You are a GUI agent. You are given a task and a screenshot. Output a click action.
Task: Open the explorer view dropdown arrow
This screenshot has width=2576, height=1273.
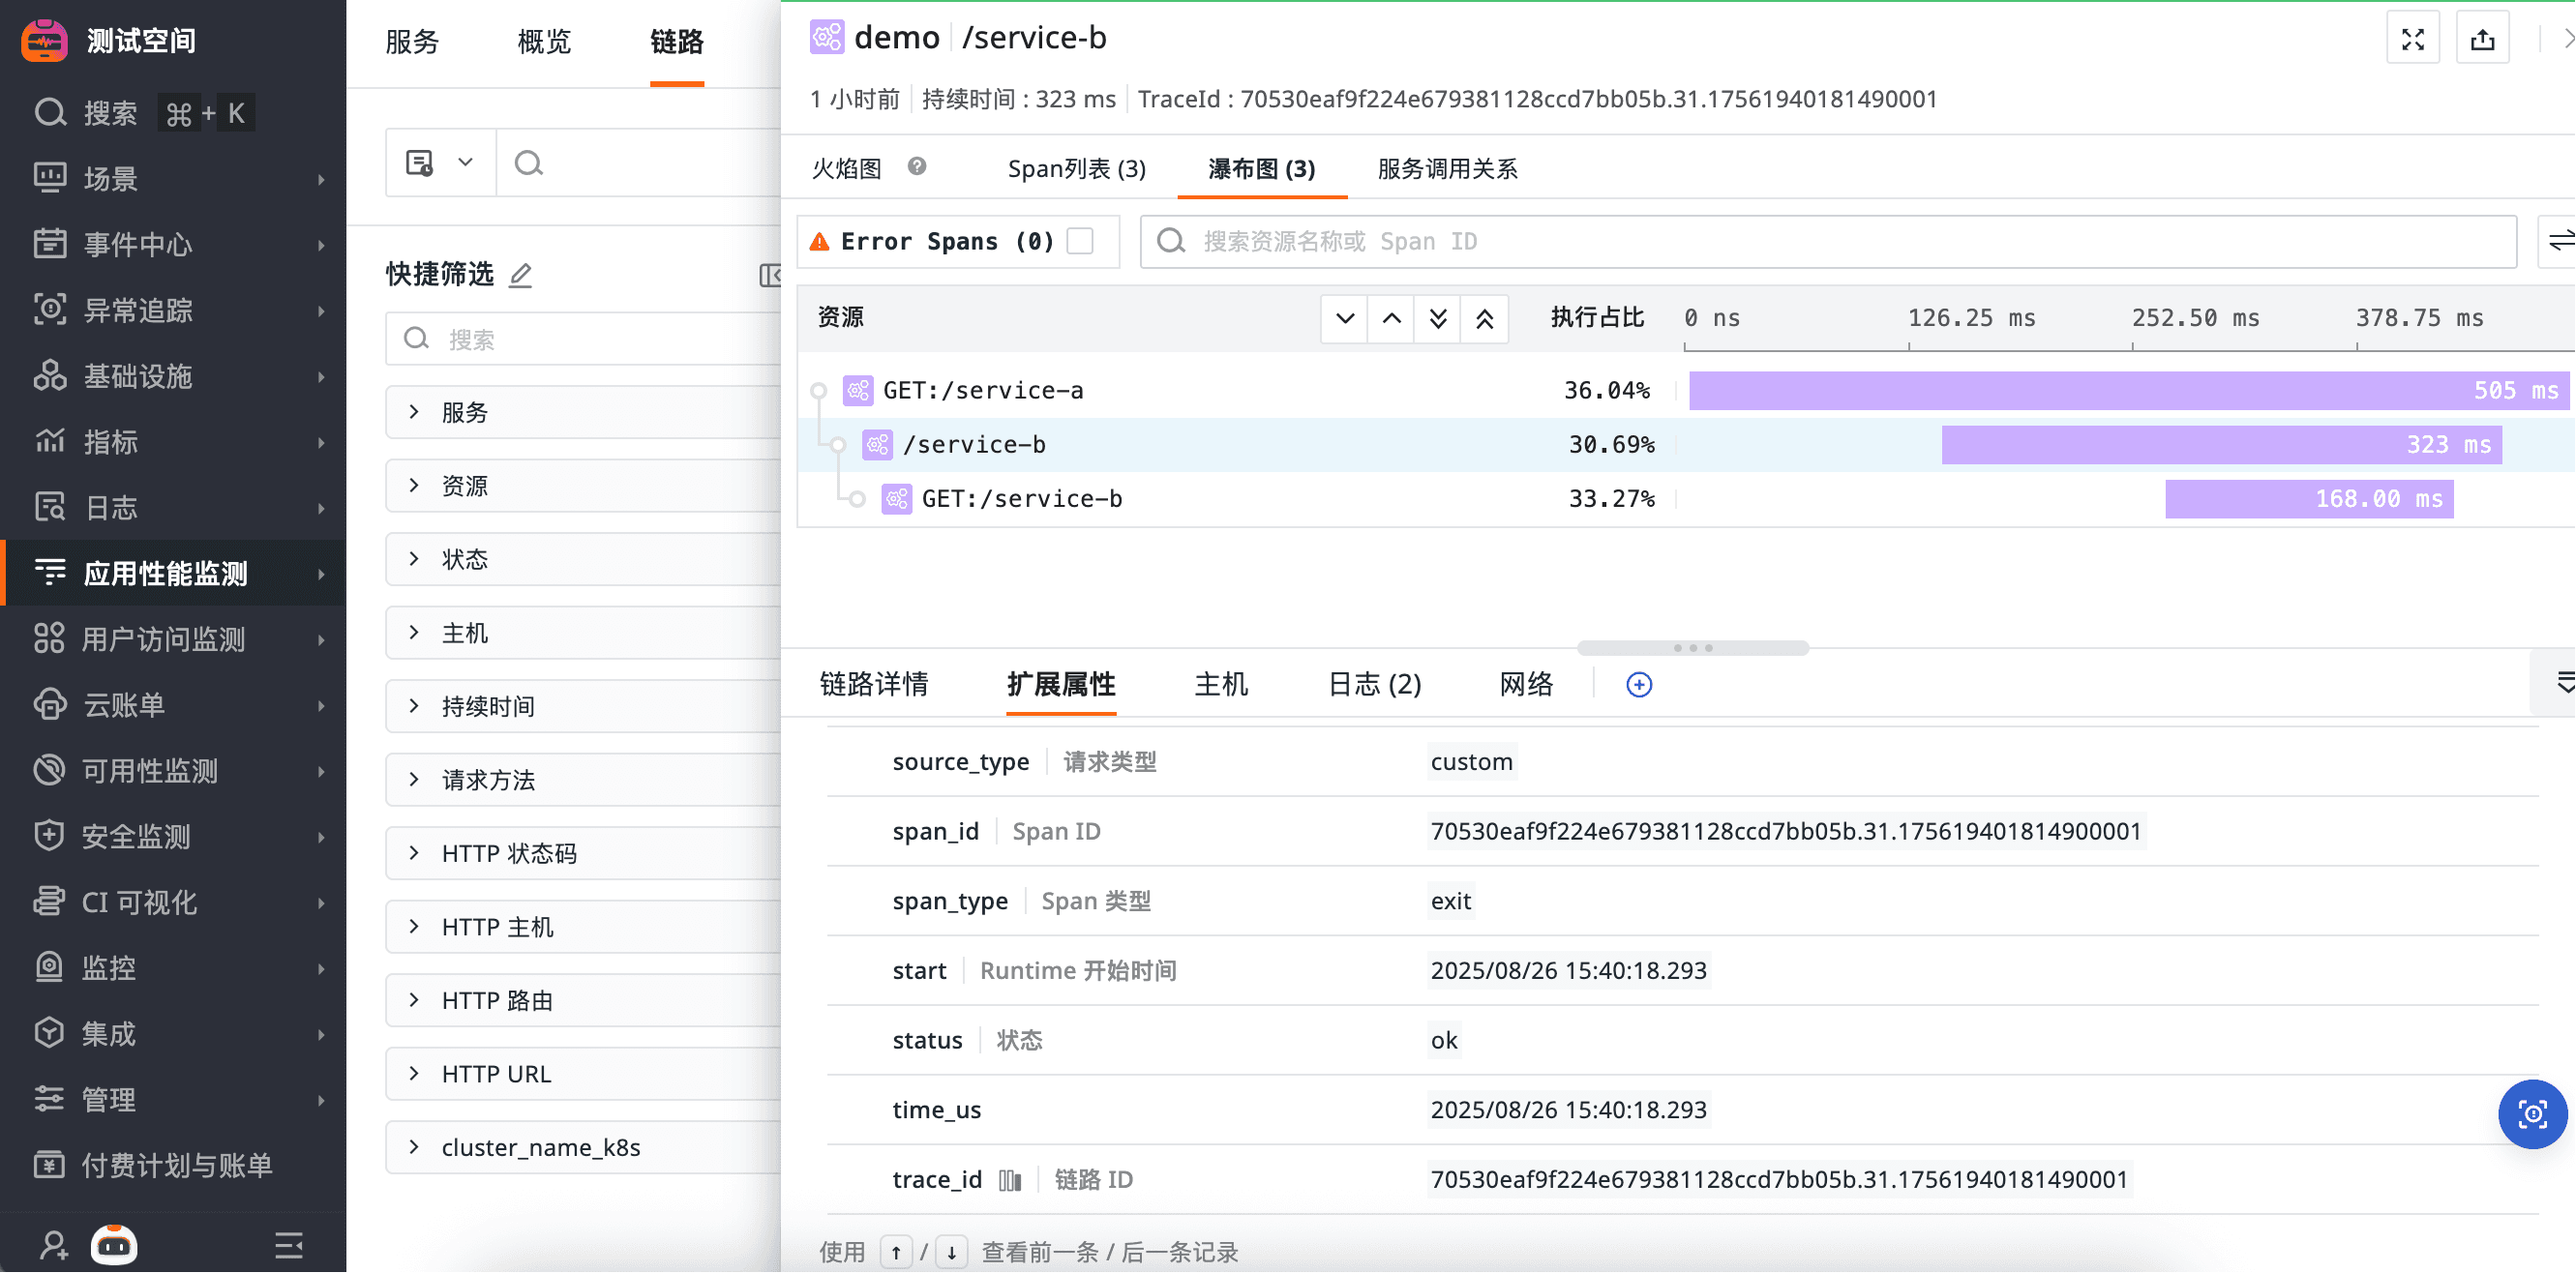465,162
